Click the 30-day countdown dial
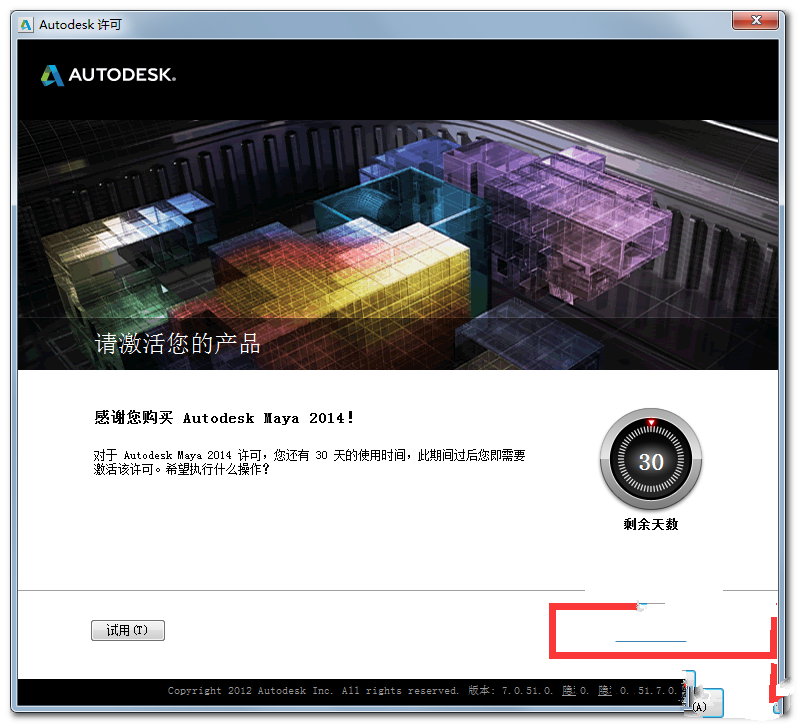Image resolution: width=797 pixels, height=724 pixels. pyautogui.click(x=651, y=459)
